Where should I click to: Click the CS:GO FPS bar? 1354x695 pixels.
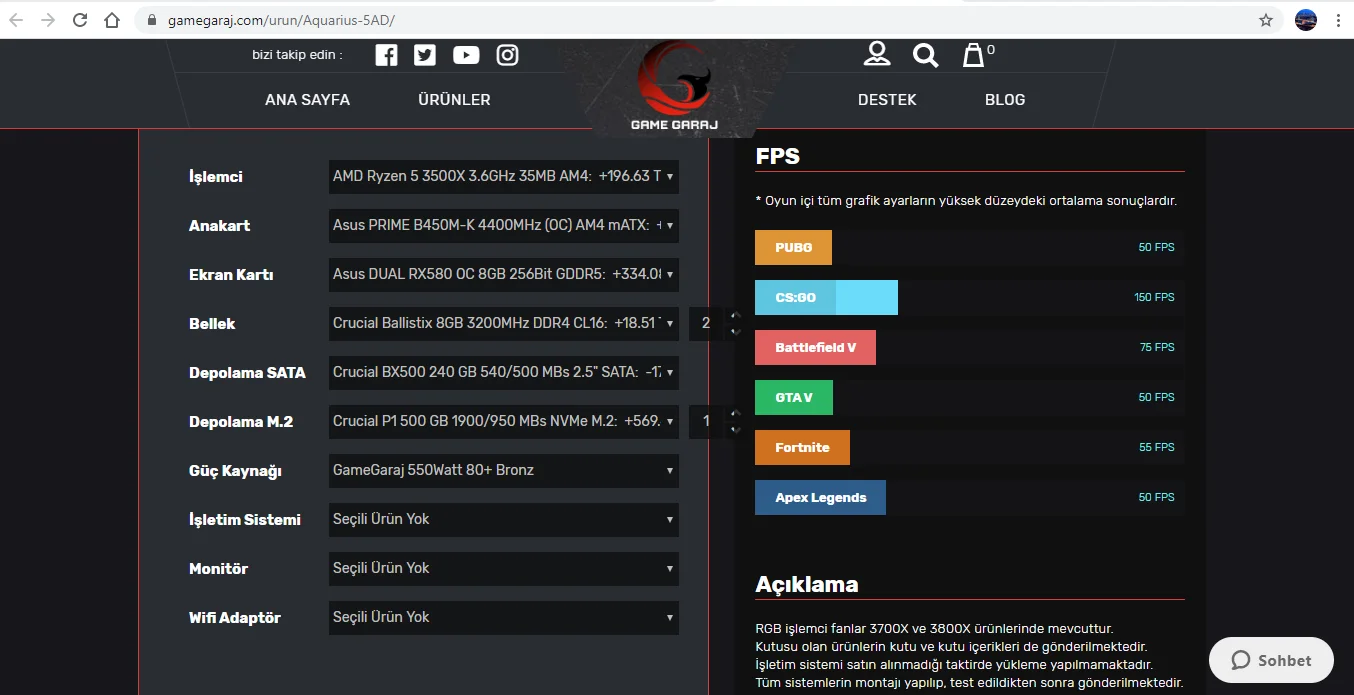(x=826, y=297)
